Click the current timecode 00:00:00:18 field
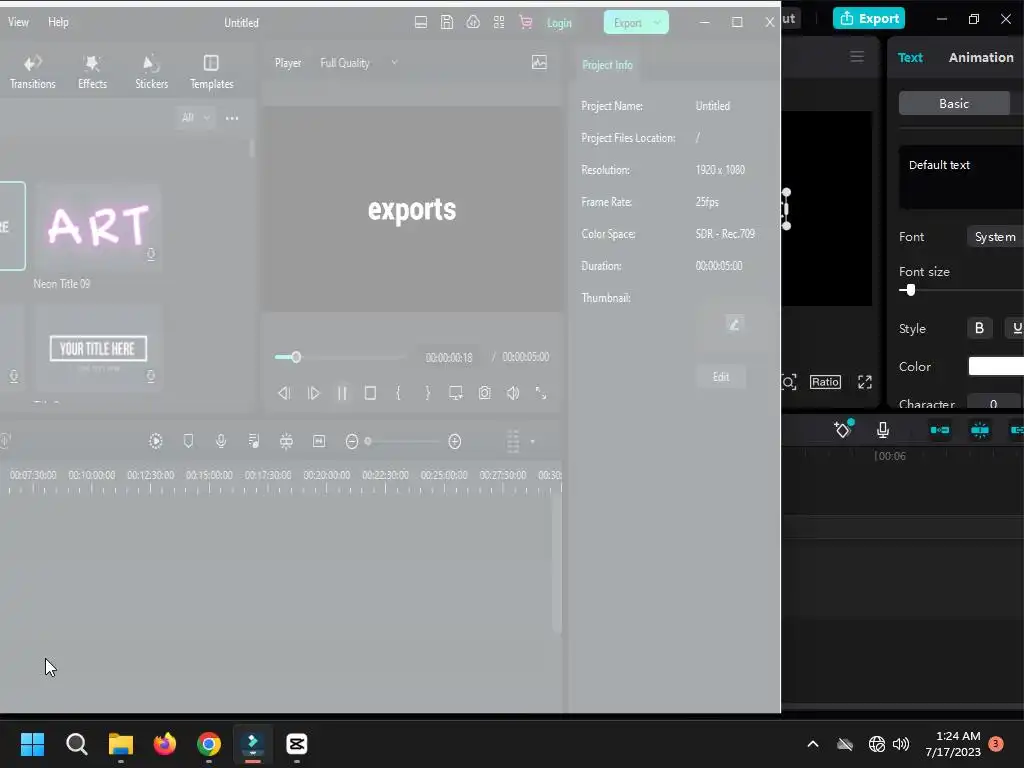This screenshot has height=768, width=1024. click(449, 357)
